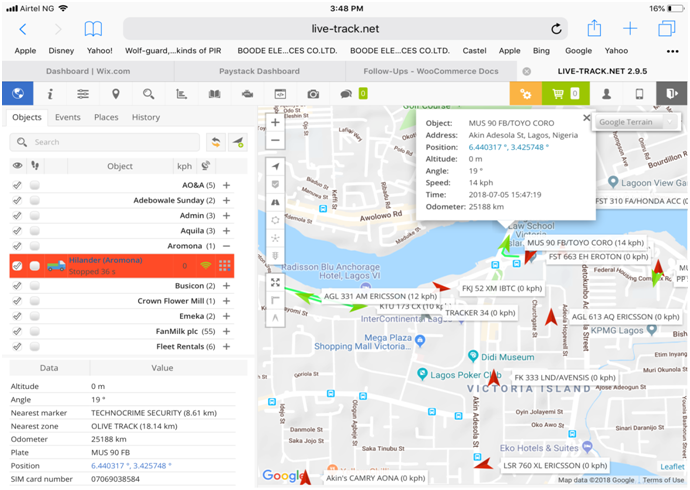Click the map zoom out minus button
This screenshot has height=490, width=690.
coord(275,140)
